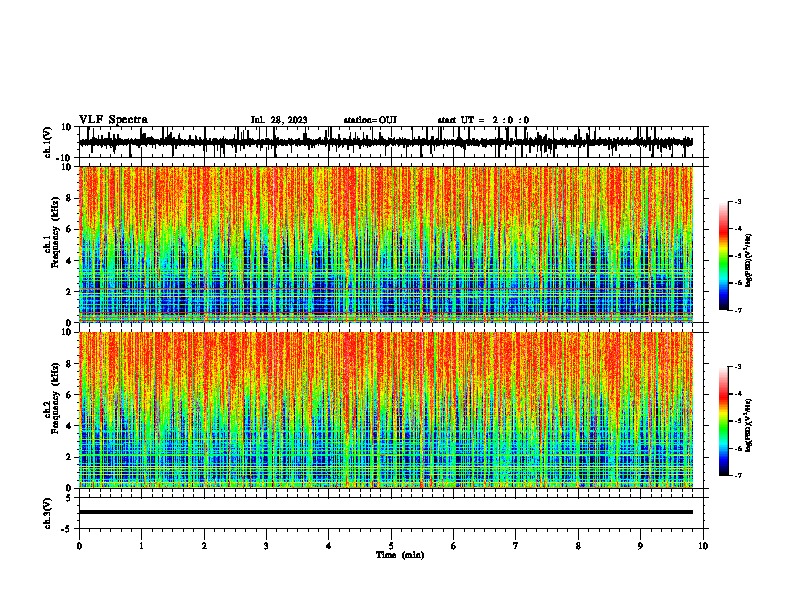Click the "ch.3(V)" axis label
Viewport: 792px width, 612px height.
click(48, 514)
